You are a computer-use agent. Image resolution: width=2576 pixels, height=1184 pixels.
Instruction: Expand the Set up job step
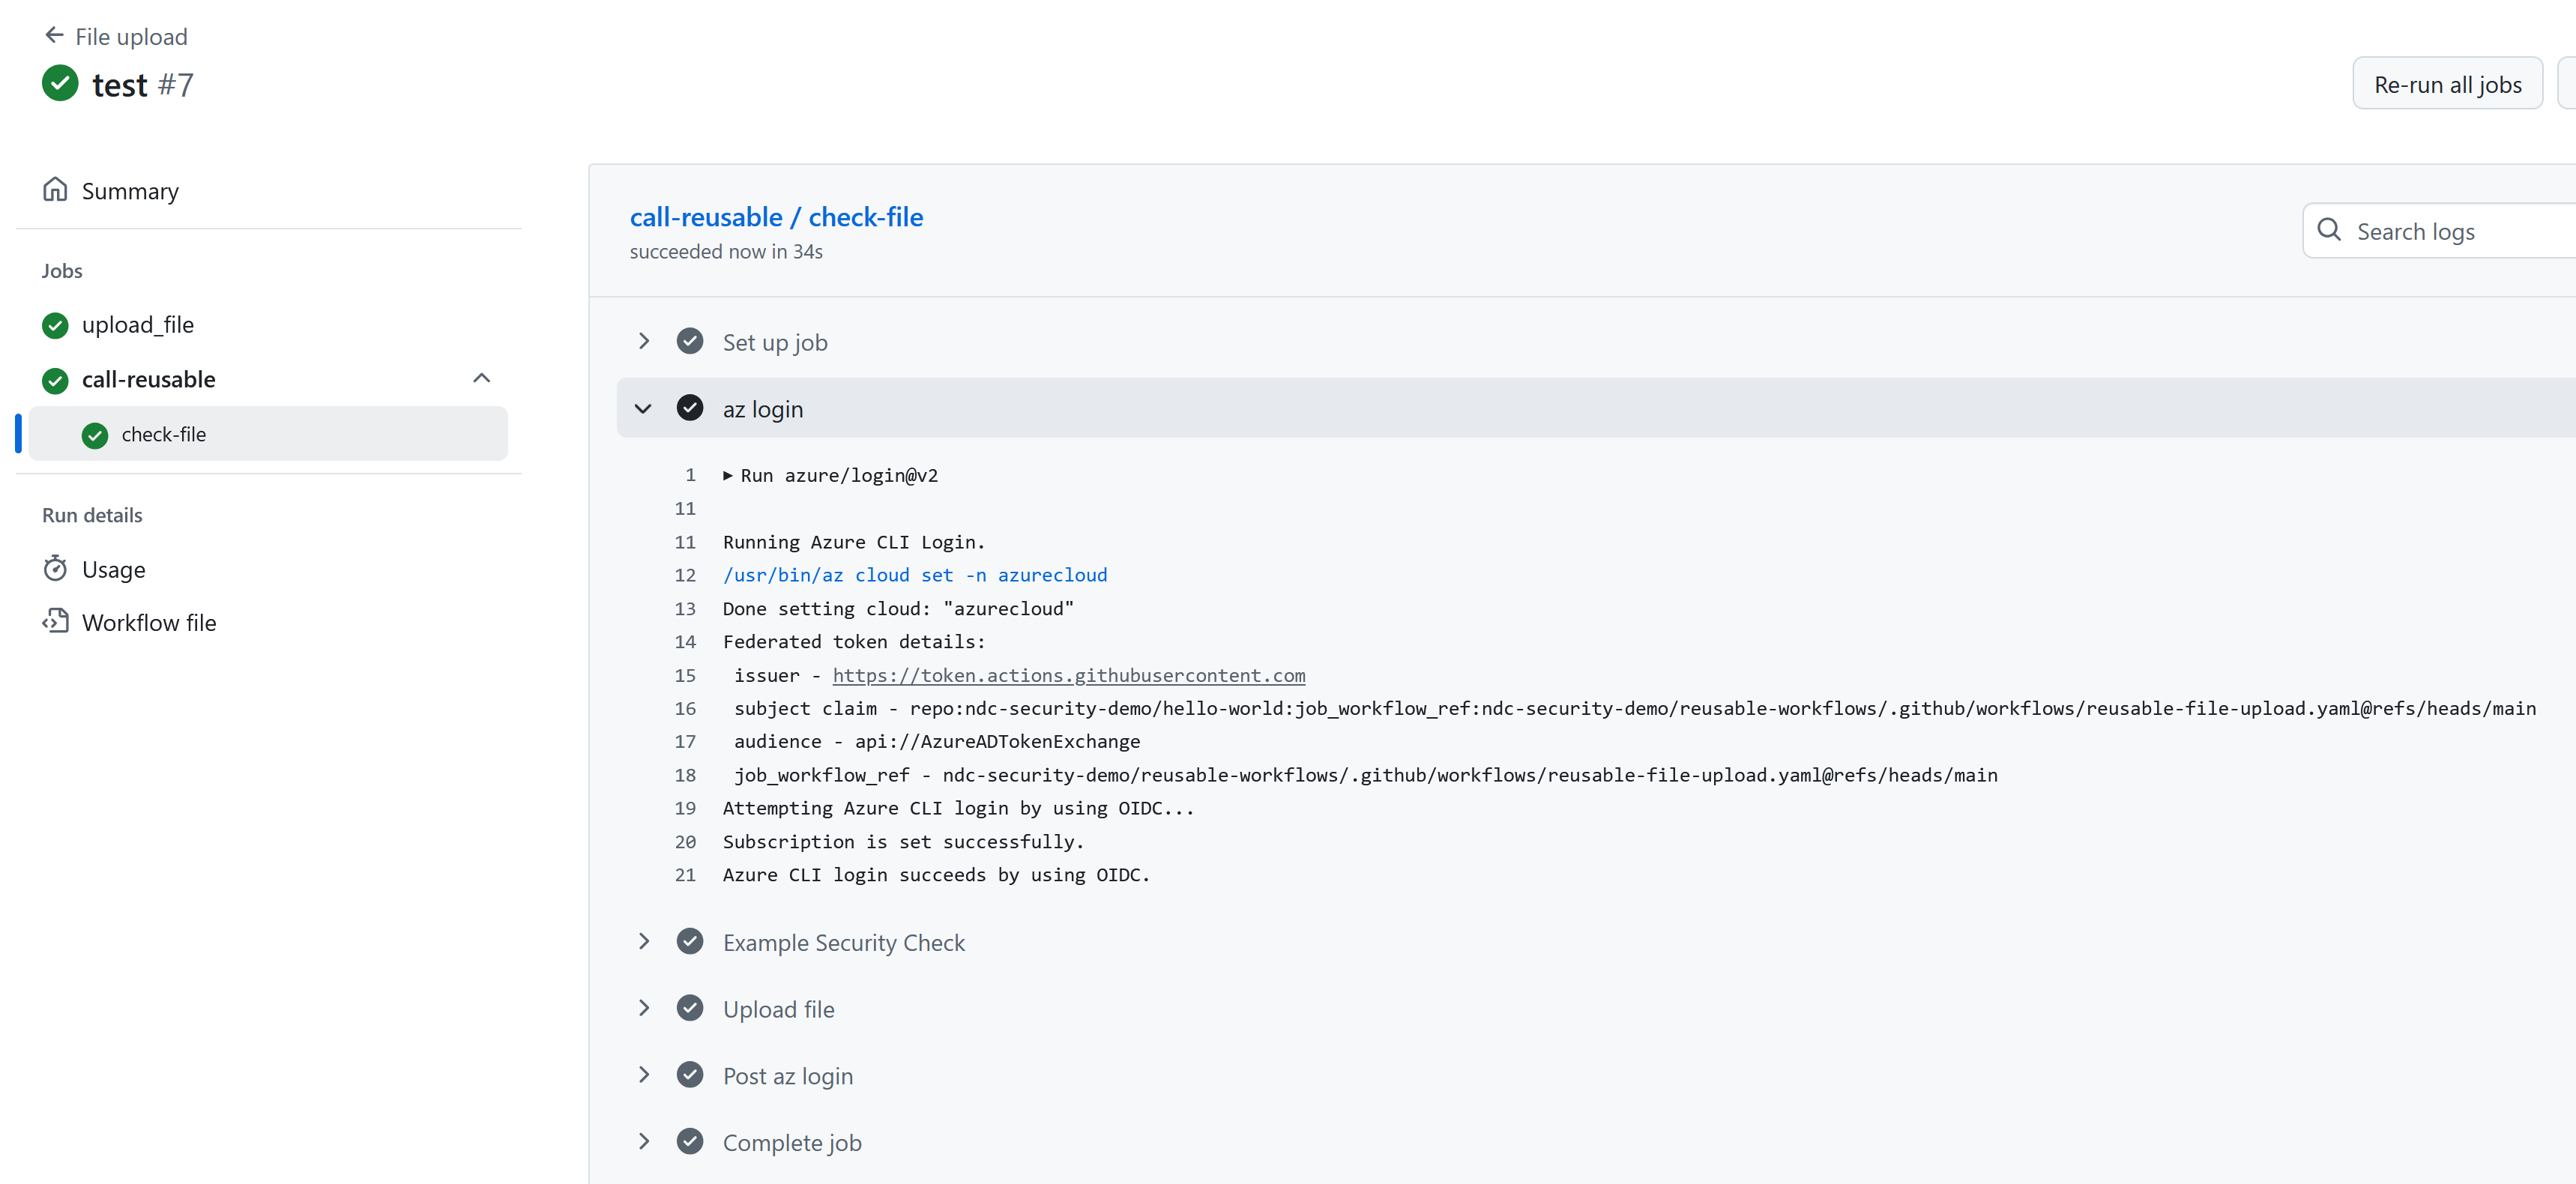[x=644, y=340]
